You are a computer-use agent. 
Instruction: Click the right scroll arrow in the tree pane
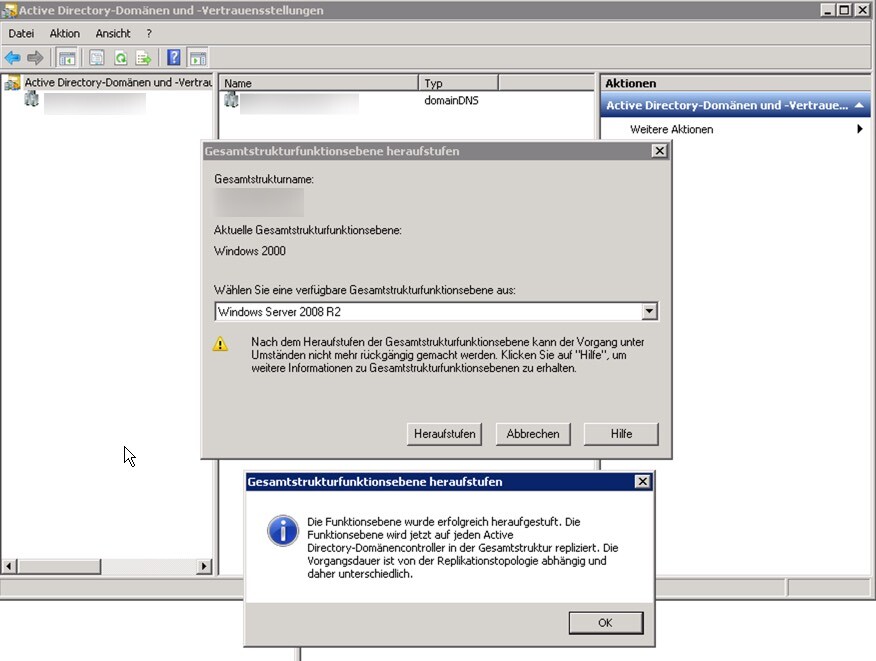point(204,567)
